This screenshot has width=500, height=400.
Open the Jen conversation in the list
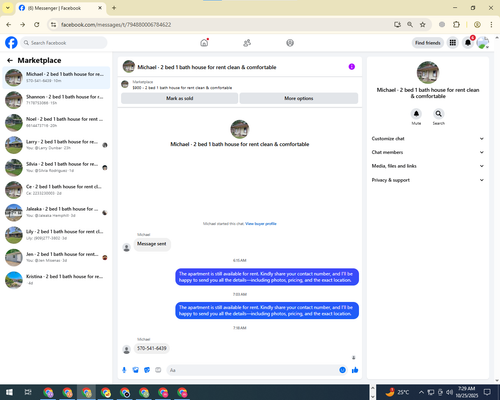56,257
